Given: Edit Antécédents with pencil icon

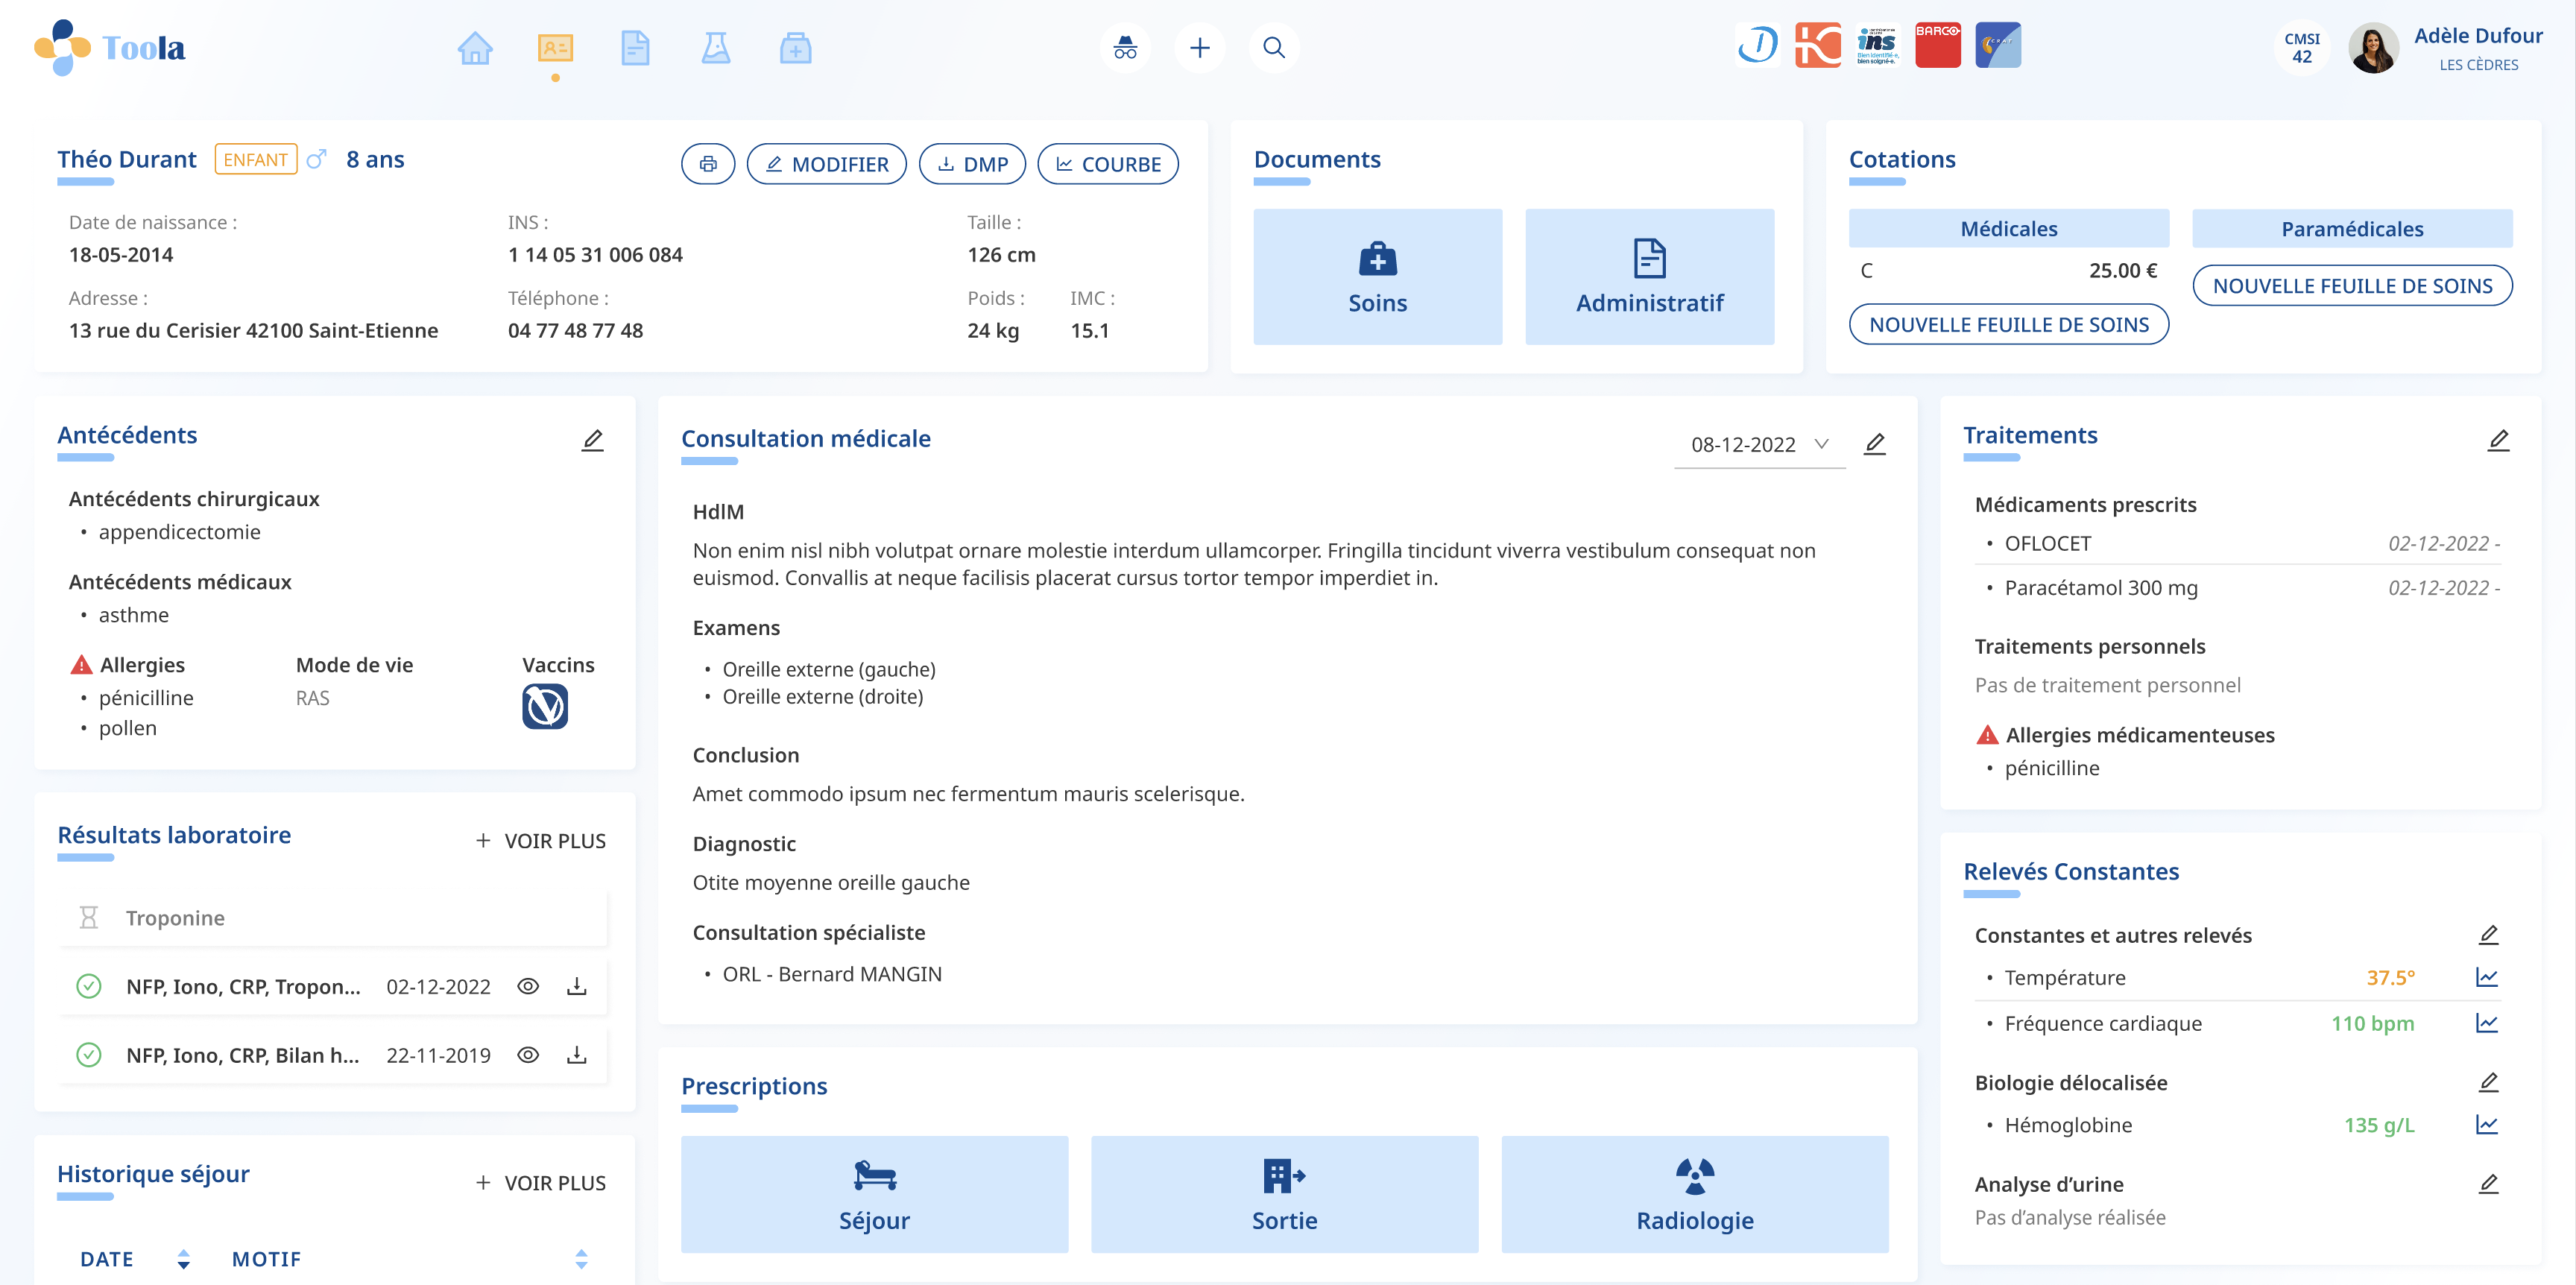Looking at the screenshot, I should 592,440.
